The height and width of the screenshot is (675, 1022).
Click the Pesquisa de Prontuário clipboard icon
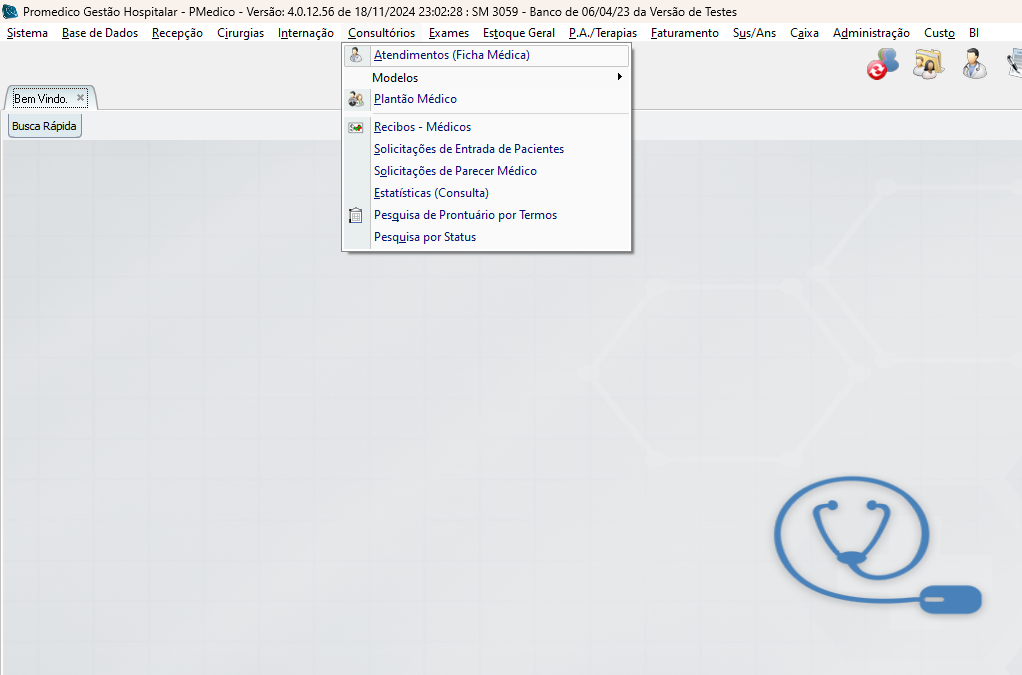coord(356,215)
